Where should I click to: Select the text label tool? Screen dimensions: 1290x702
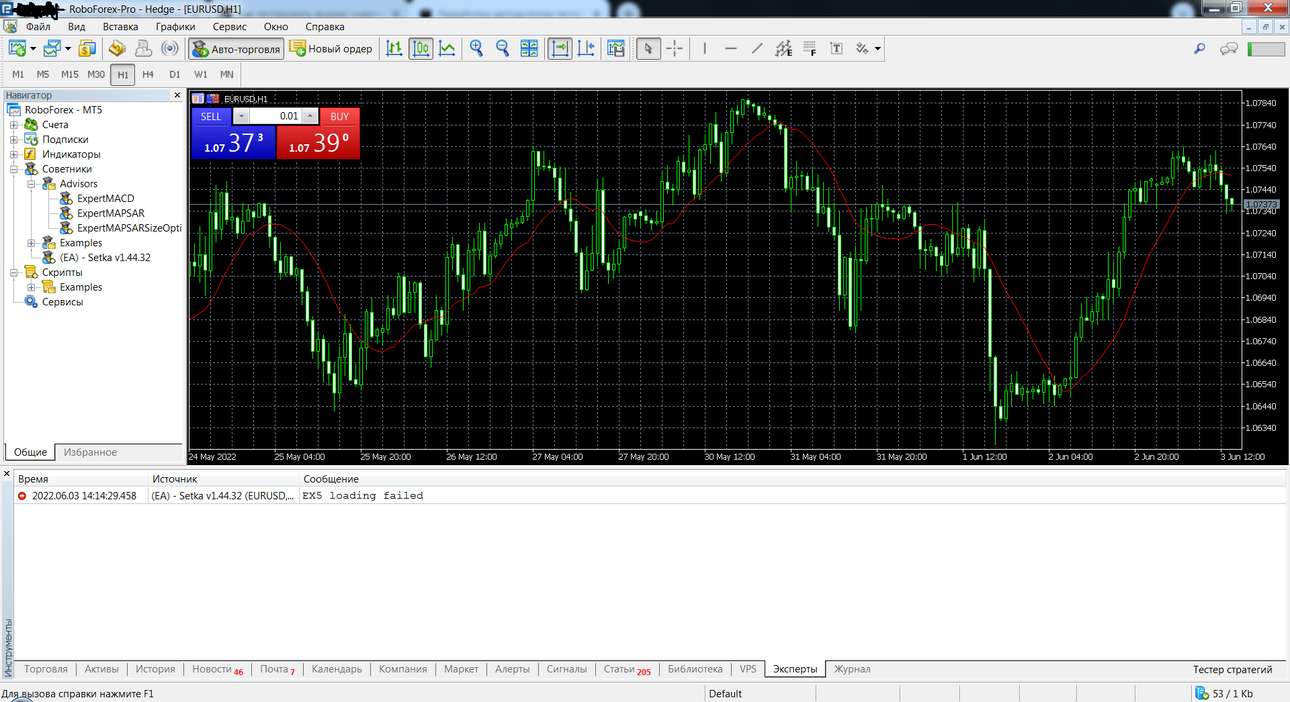(x=836, y=48)
